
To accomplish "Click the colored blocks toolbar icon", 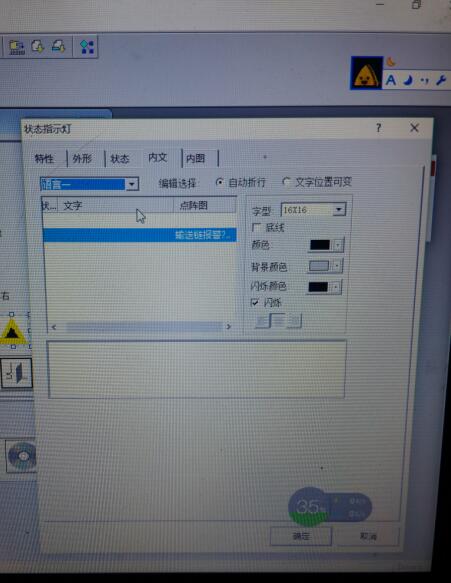I will tap(87, 47).
